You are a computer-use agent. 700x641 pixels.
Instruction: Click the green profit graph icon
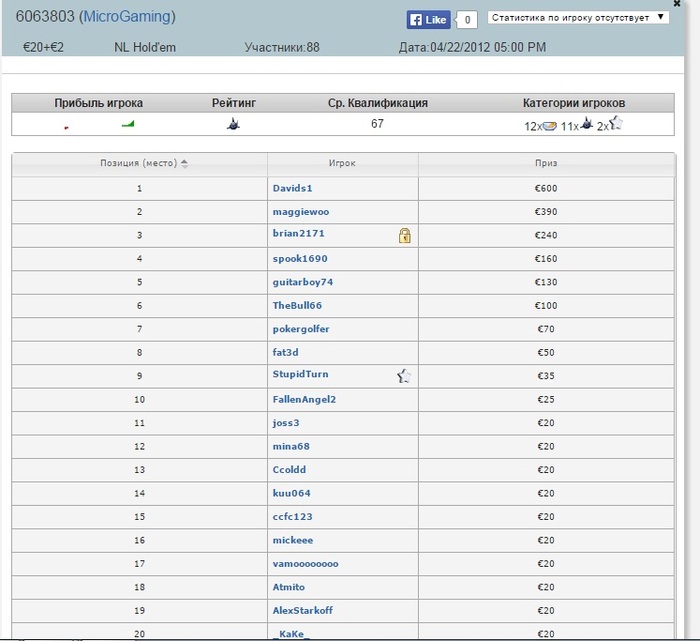[128, 124]
